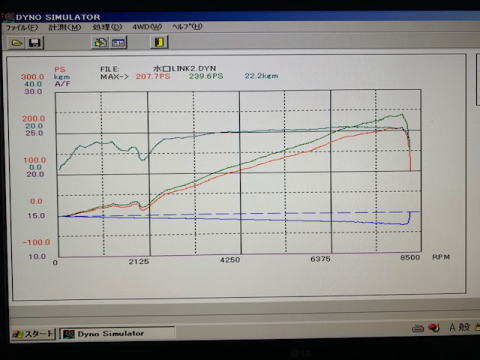The image size is (480, 360).
Task: Save the dyno data with the floppy icon
Action: pyautogui.click(x=35, y=43)
